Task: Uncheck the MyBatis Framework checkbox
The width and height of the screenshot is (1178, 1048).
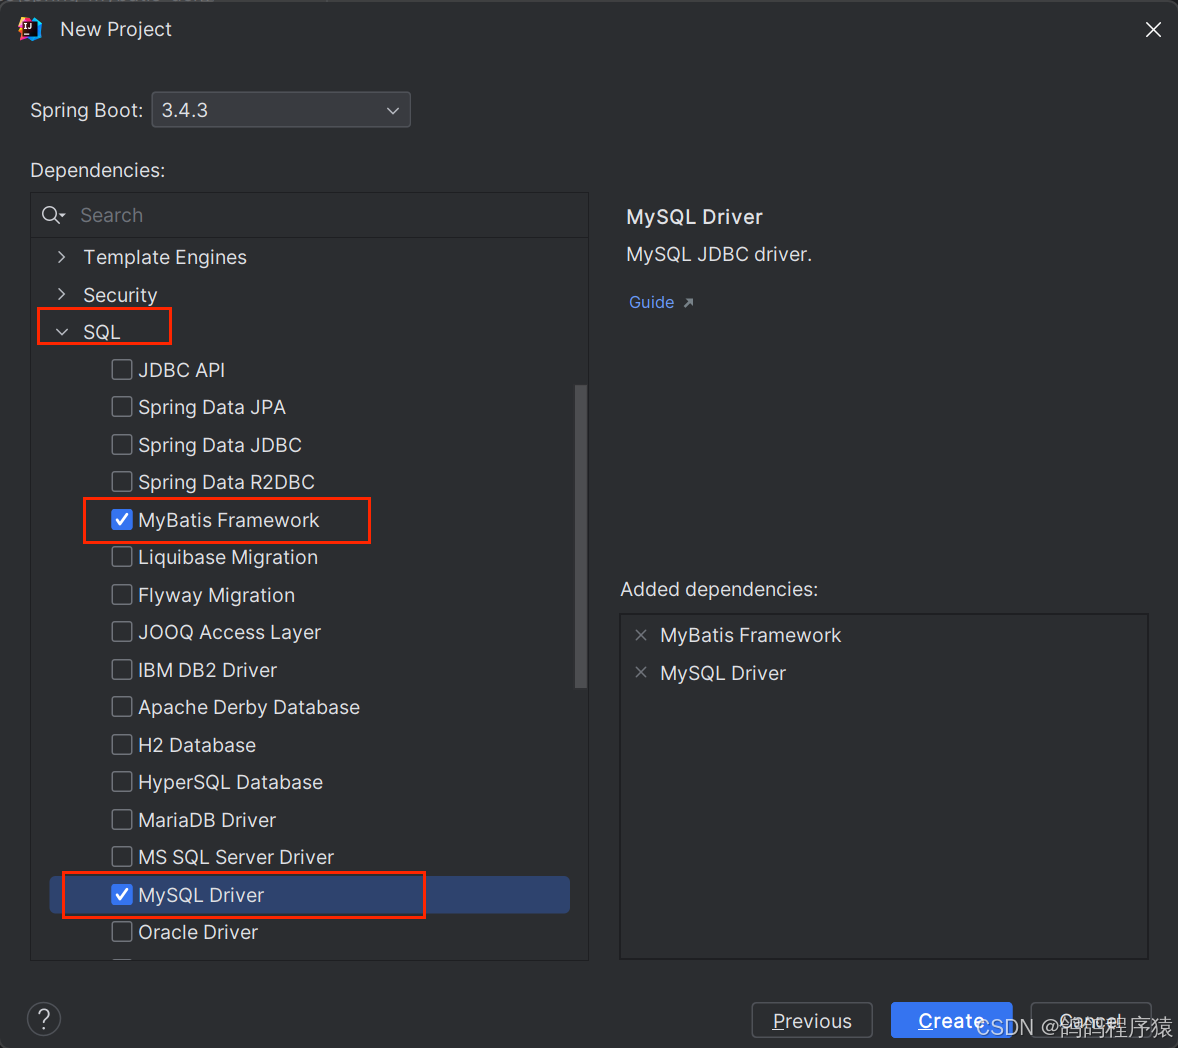Action: pyautogui.click(x=122, y=520)
